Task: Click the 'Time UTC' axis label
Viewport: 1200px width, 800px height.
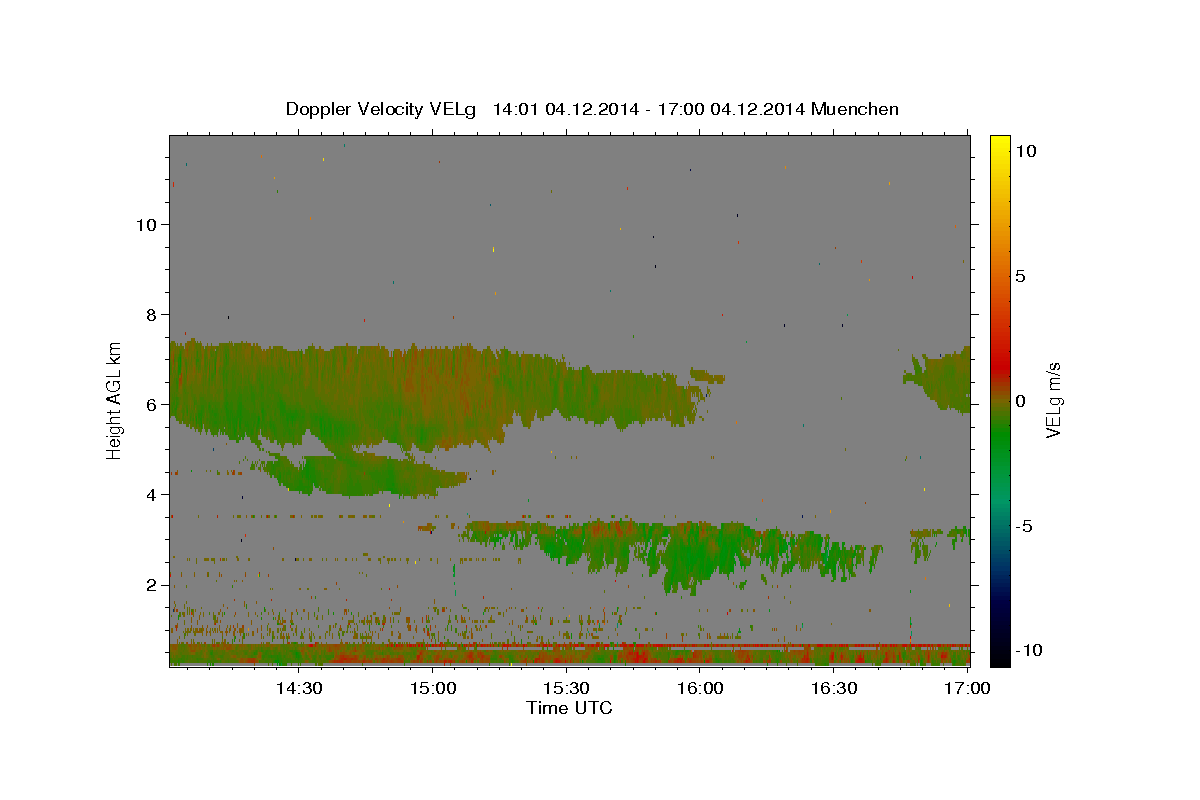Action: coord(569,708)
